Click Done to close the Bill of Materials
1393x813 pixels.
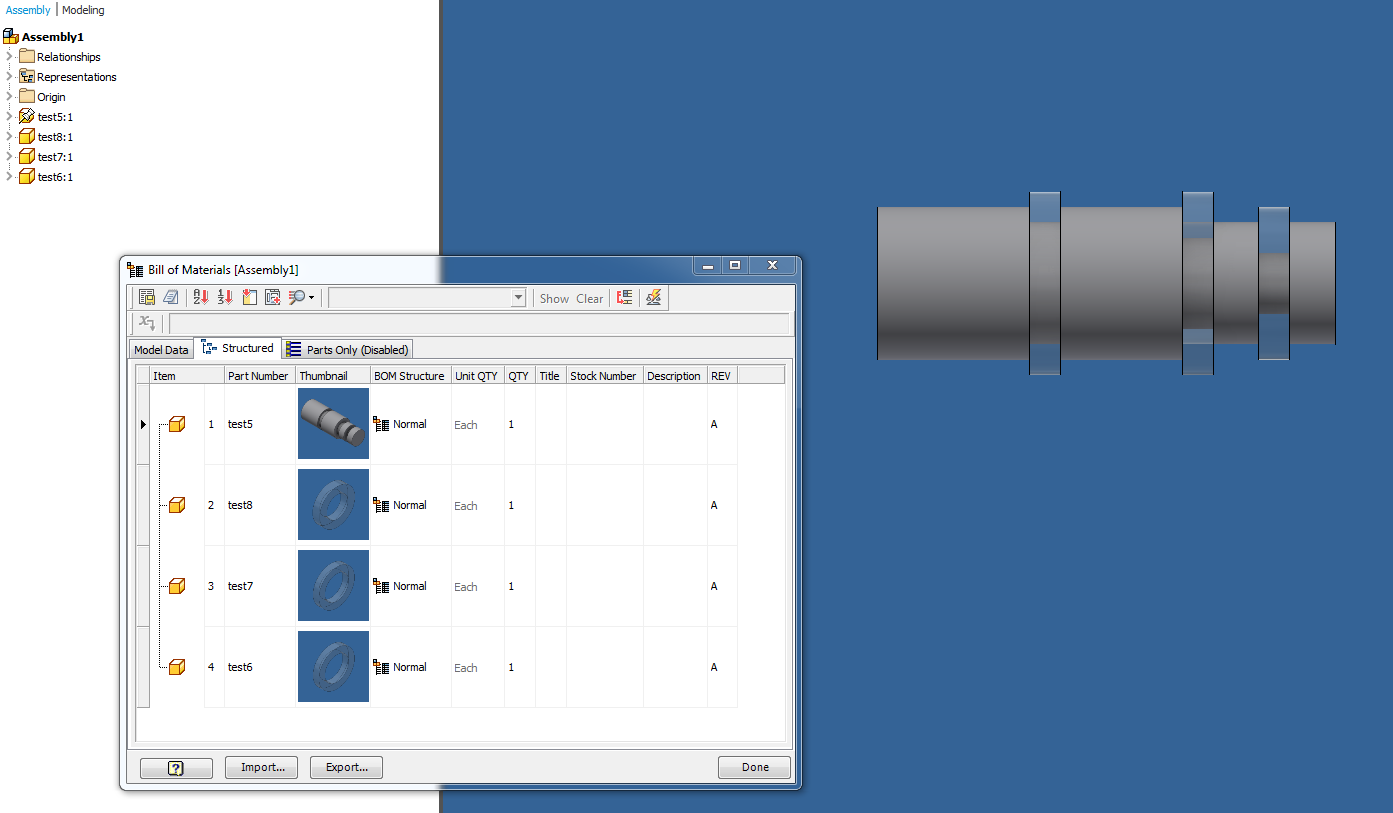[755, 768]
